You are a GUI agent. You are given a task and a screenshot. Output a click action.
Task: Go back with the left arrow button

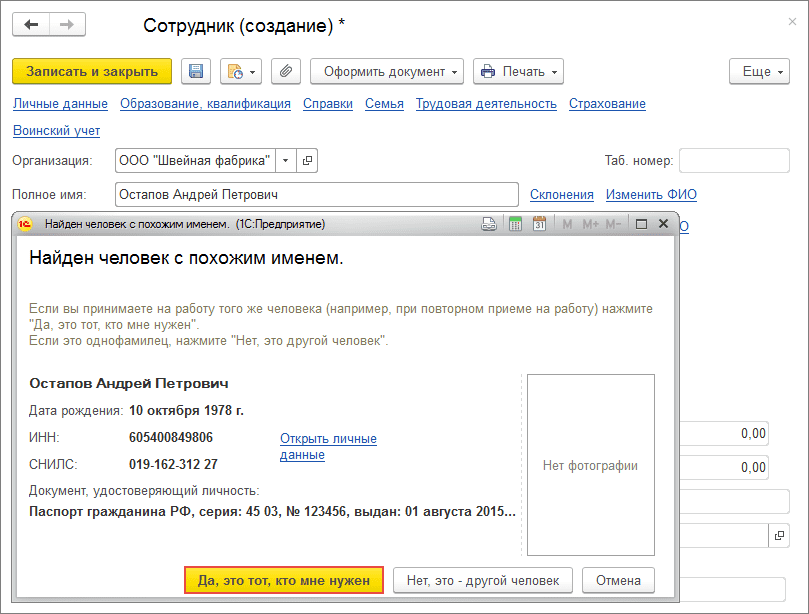pyautogui.click(x=31, y=24)
